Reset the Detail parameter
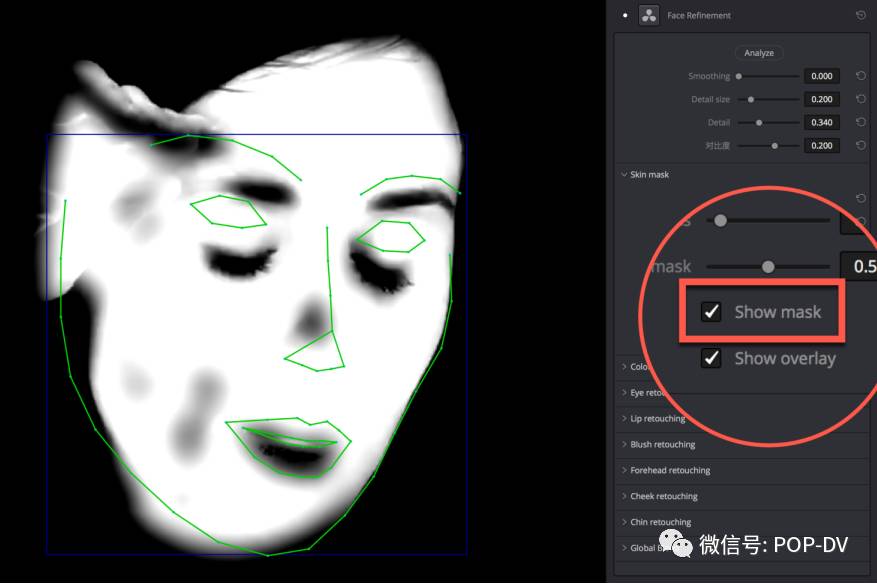This screenshot has width=877, height=584. click(x=861, y=122)
